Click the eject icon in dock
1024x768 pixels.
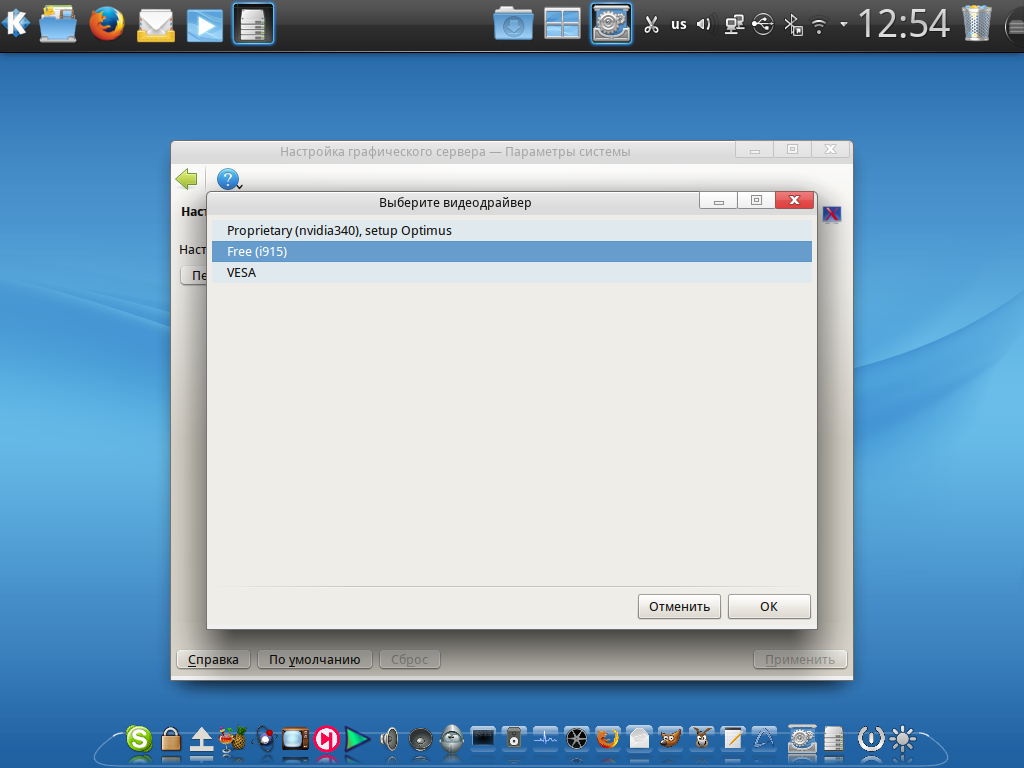point(202,739)
